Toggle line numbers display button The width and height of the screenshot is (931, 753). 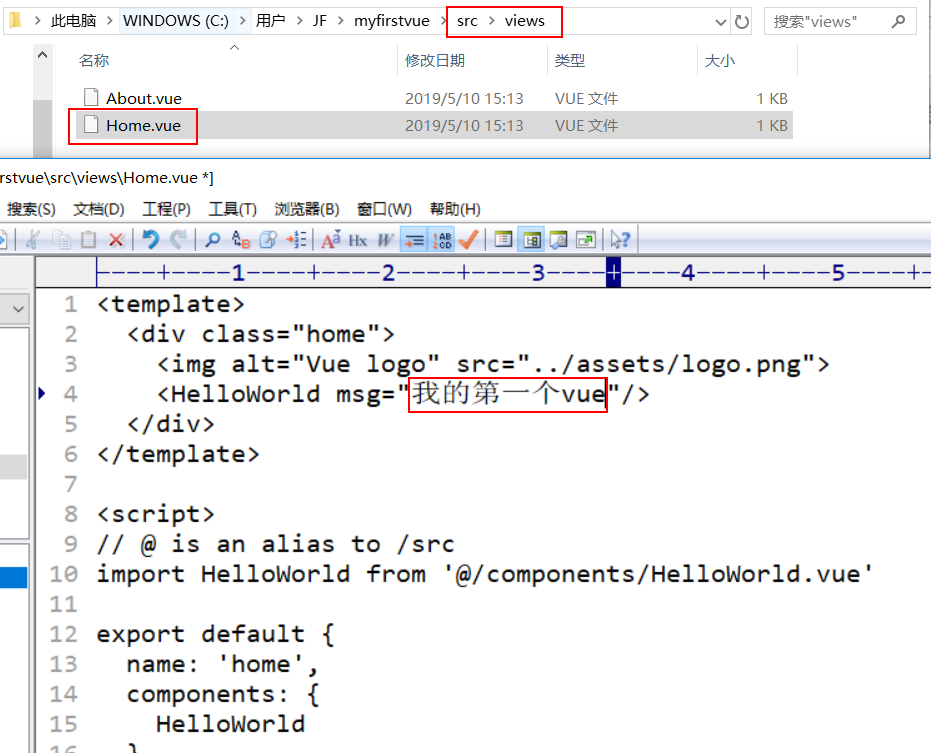pyautogui.click(x=442, y=240)
